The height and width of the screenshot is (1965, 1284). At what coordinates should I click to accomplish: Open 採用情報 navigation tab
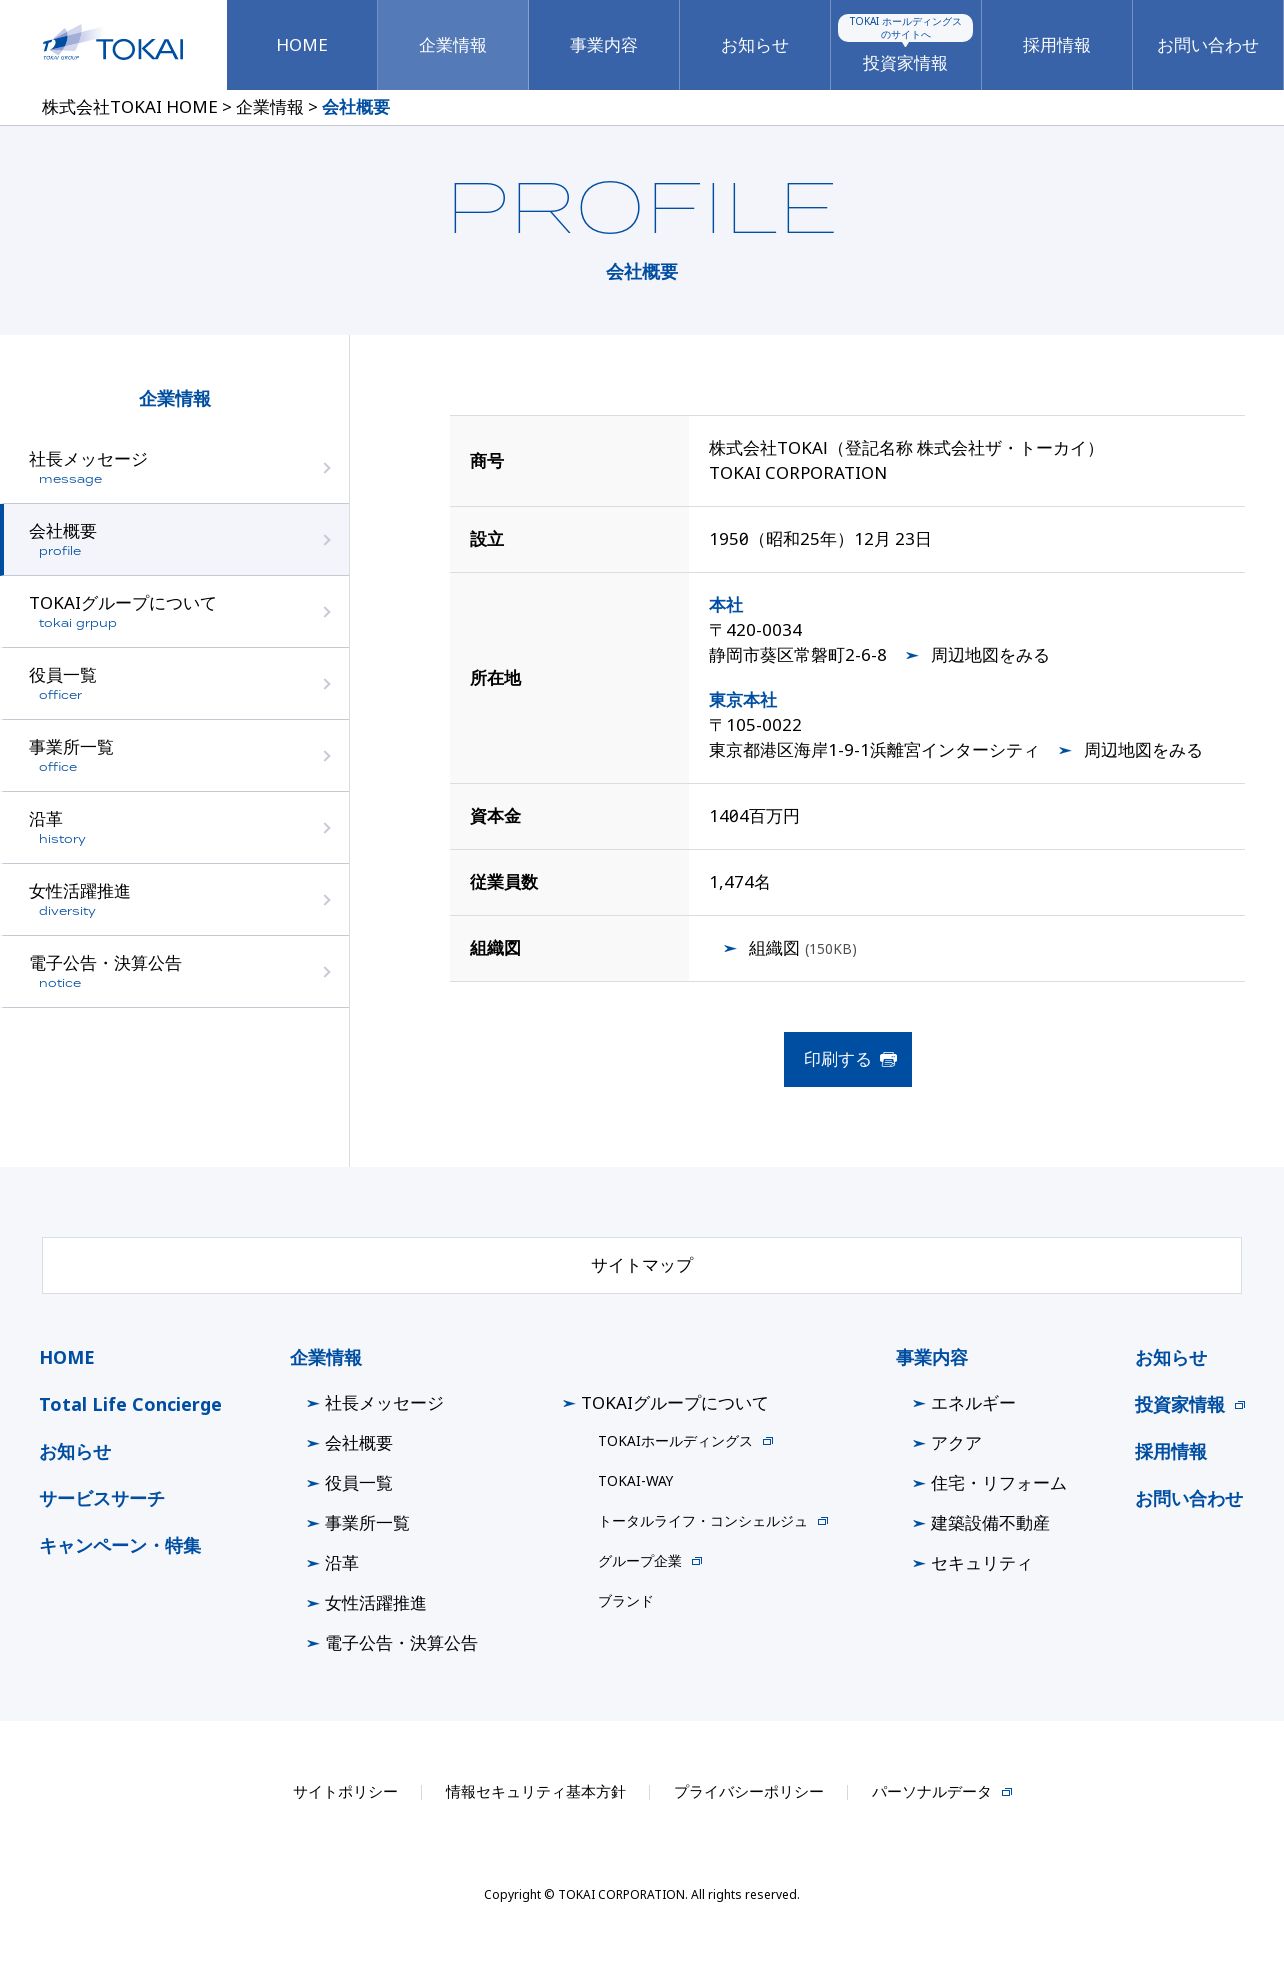[x=1057, y=45]
